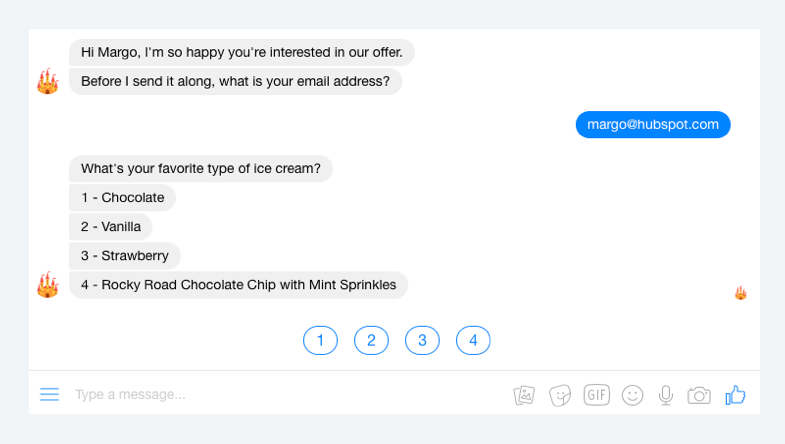
Task: Choose quick reply 3
Action: point(423,340)
